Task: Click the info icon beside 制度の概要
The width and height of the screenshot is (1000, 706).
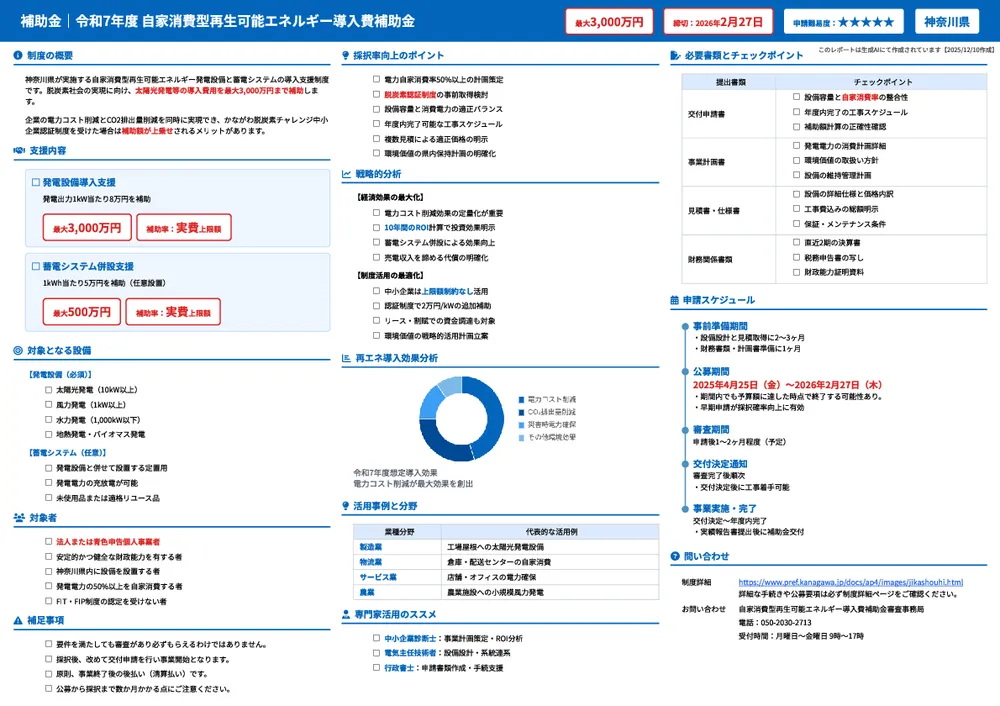Action: (19, 56)
